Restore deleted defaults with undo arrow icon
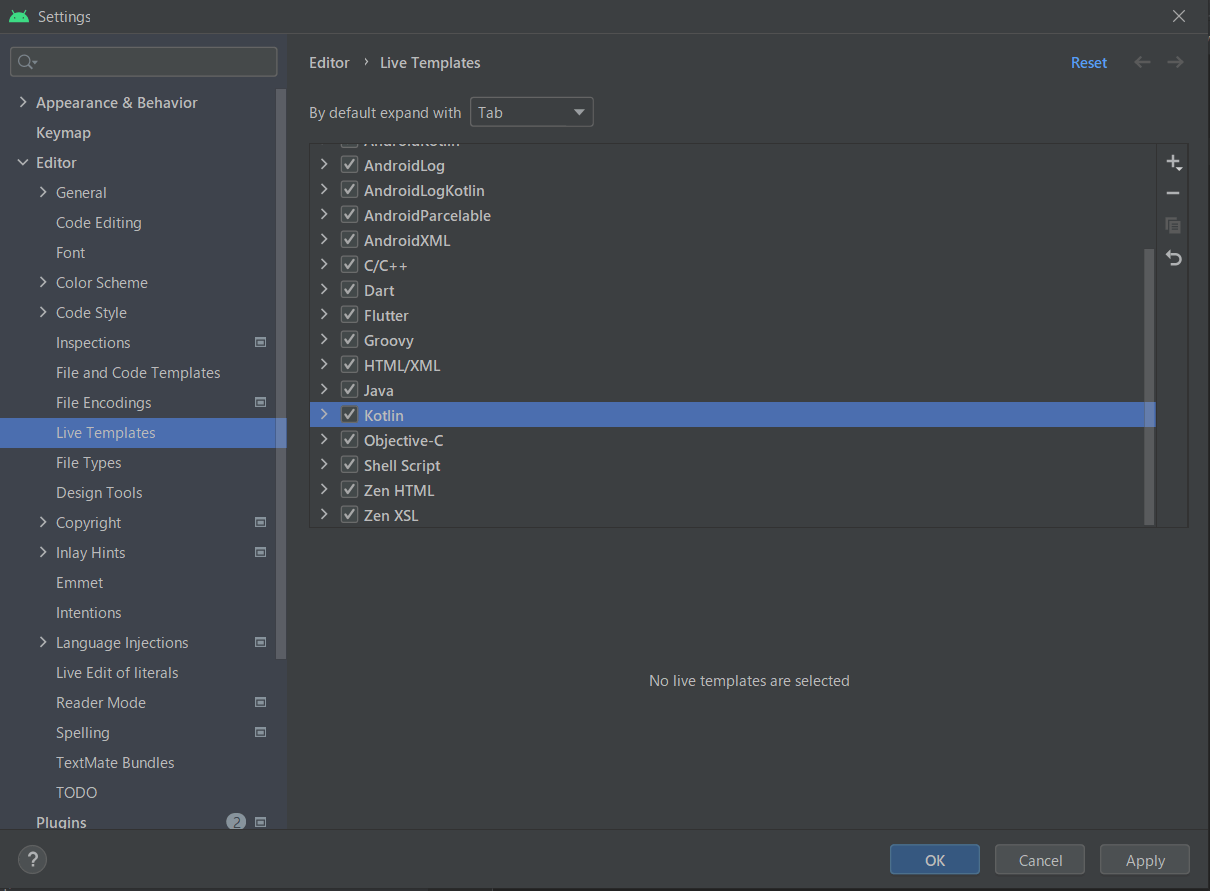Image resolution: width=1210 pixels, height=891 pixels. (x=1174, y=259)
